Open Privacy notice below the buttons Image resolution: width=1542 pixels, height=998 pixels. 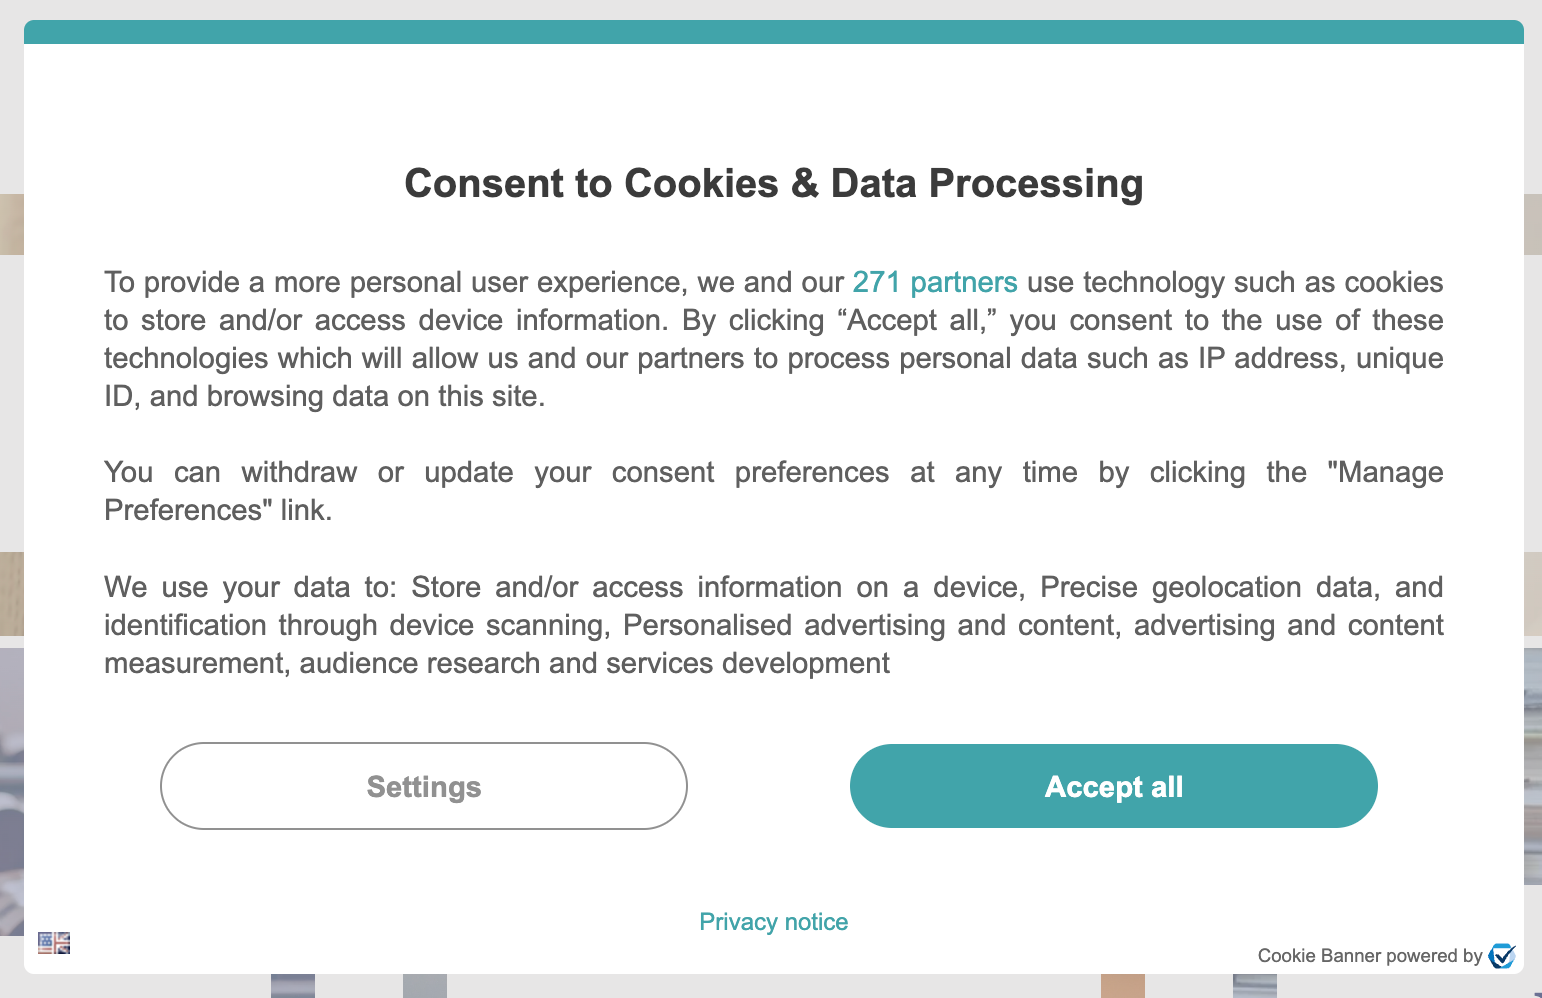point(773,921)
